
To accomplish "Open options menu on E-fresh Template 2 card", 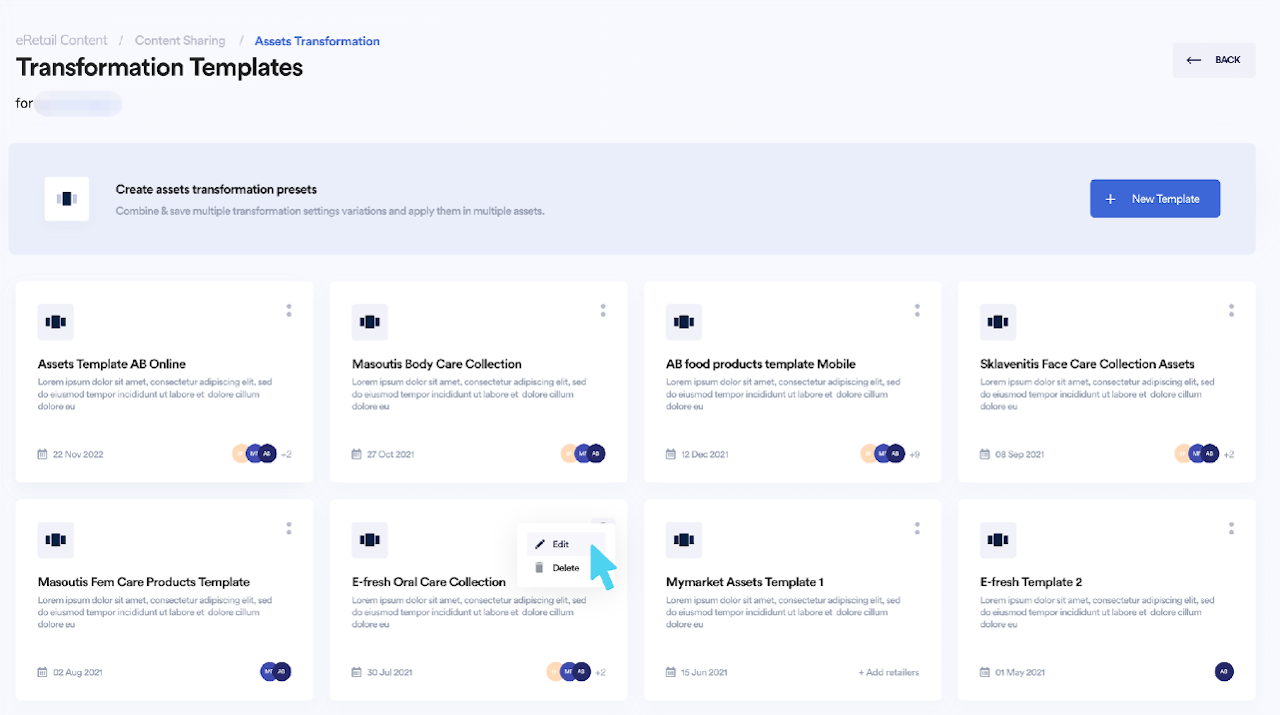I will tap(1231, 528).
